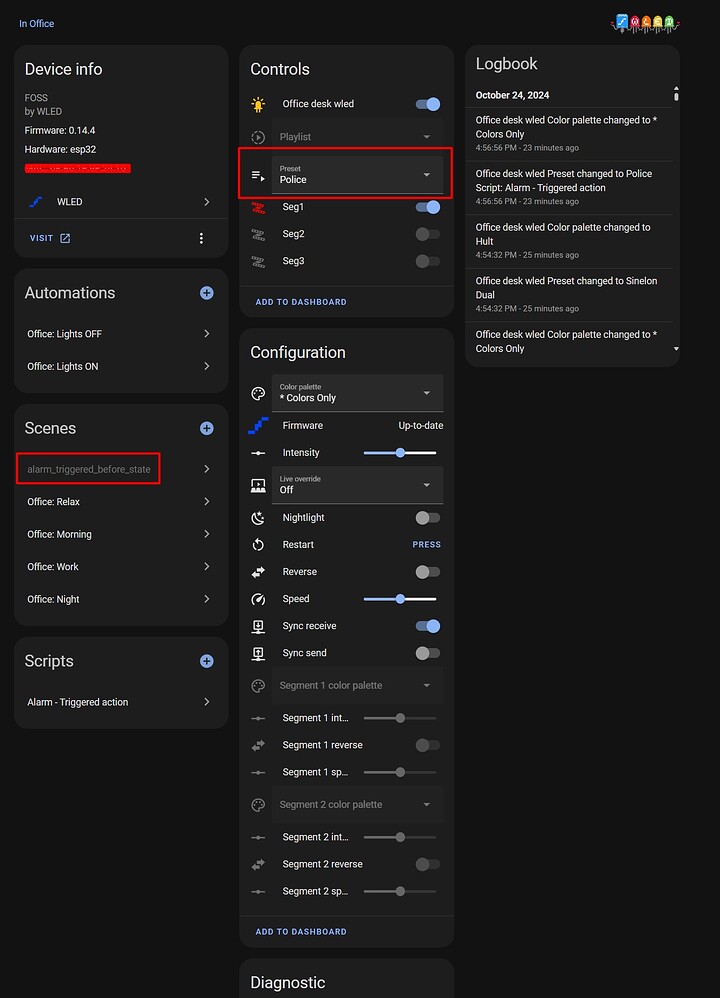Open the Office: Lights OFF automation
The height and width of the screenshot is (998, 720).
pyautogui.click(x=119, y=334)
